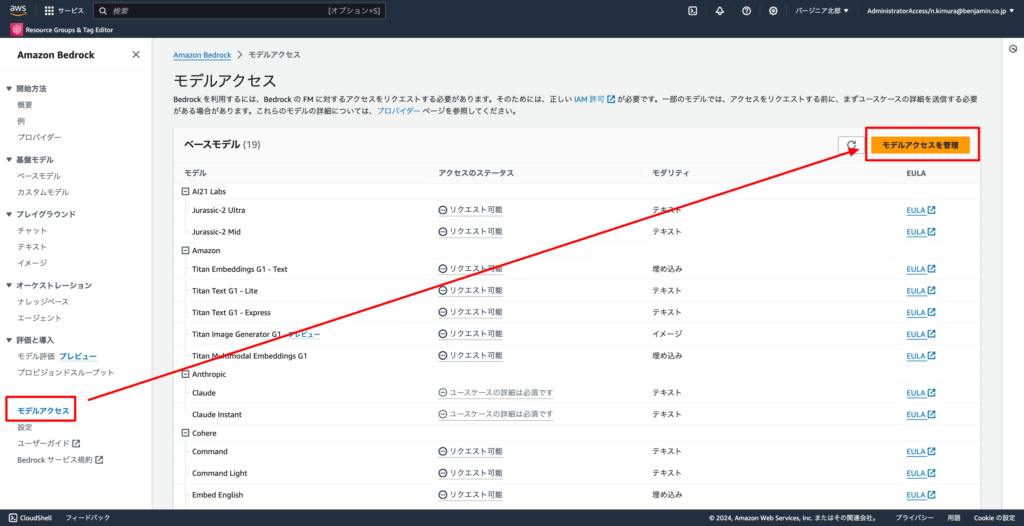
Task: Click the Amazon Bedrock breadcrumb link
Action: 202,55
